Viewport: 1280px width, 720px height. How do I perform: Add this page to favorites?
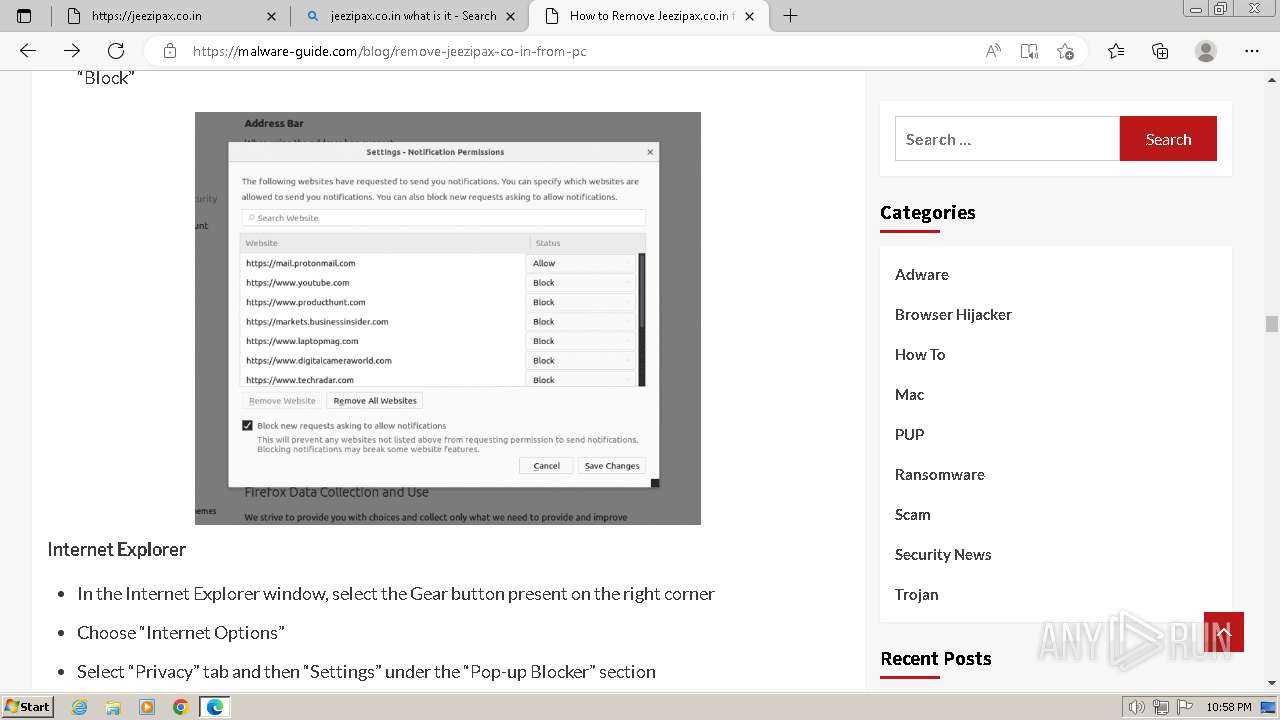[1065, 51]
